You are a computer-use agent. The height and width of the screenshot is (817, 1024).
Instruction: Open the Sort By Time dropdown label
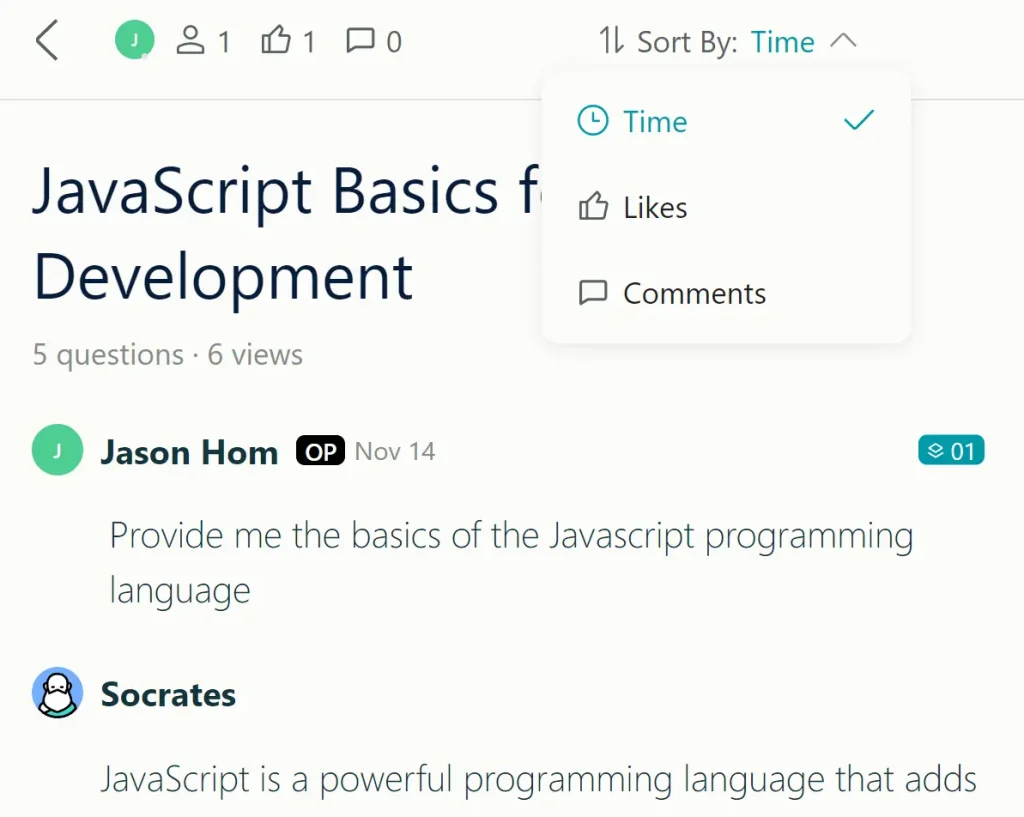[x=783, y=41]
